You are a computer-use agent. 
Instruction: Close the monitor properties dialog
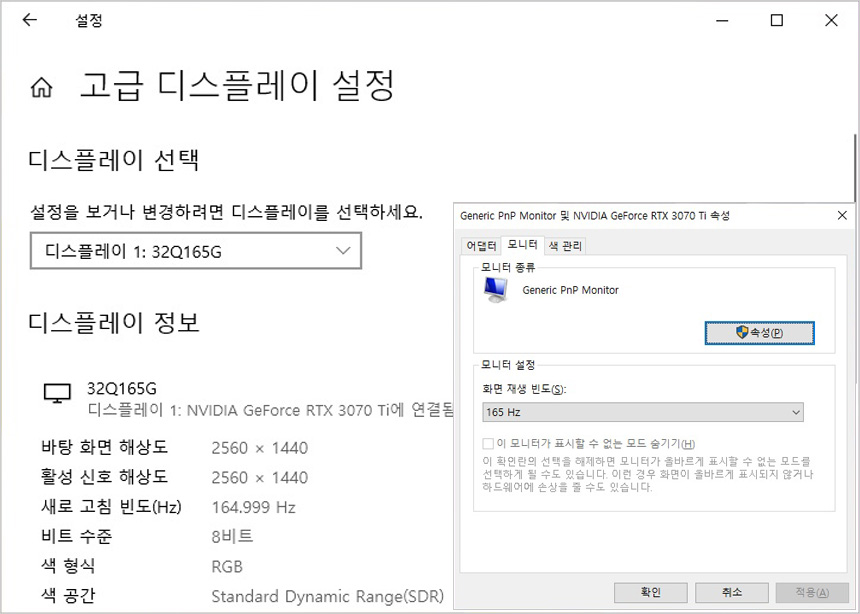click(x=842, y=215)
